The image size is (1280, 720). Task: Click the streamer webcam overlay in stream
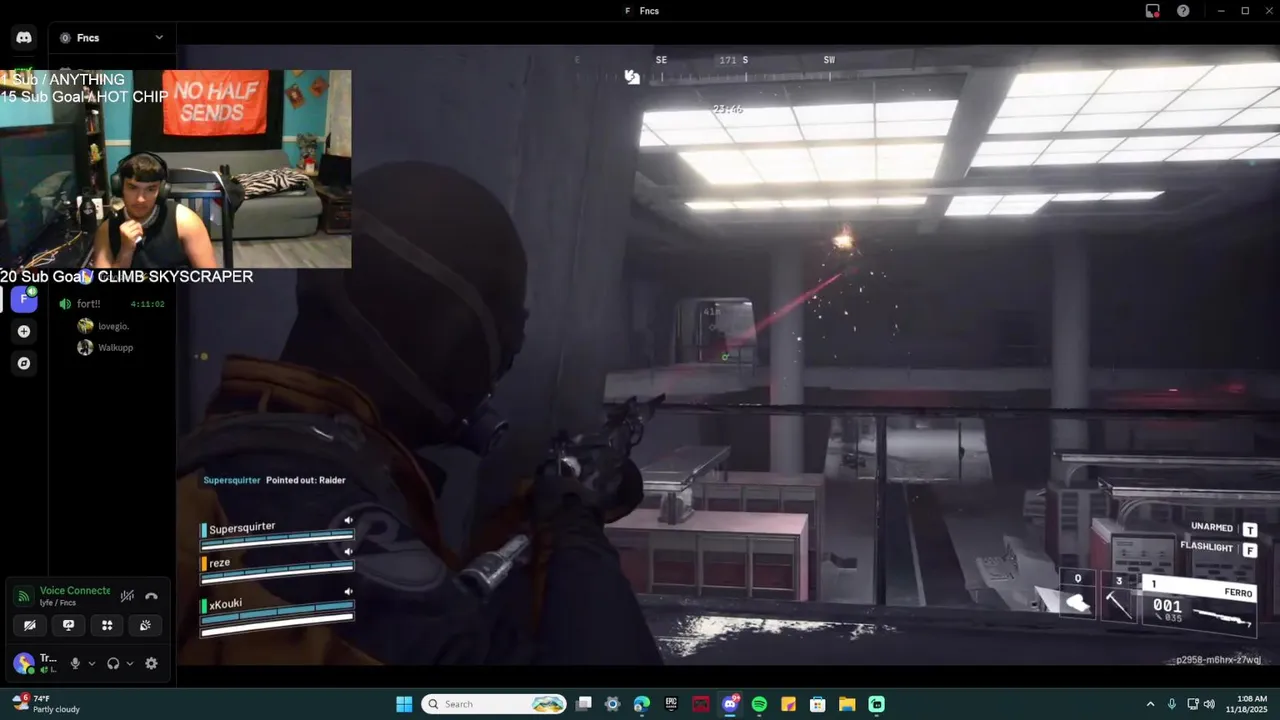[176, 169]
